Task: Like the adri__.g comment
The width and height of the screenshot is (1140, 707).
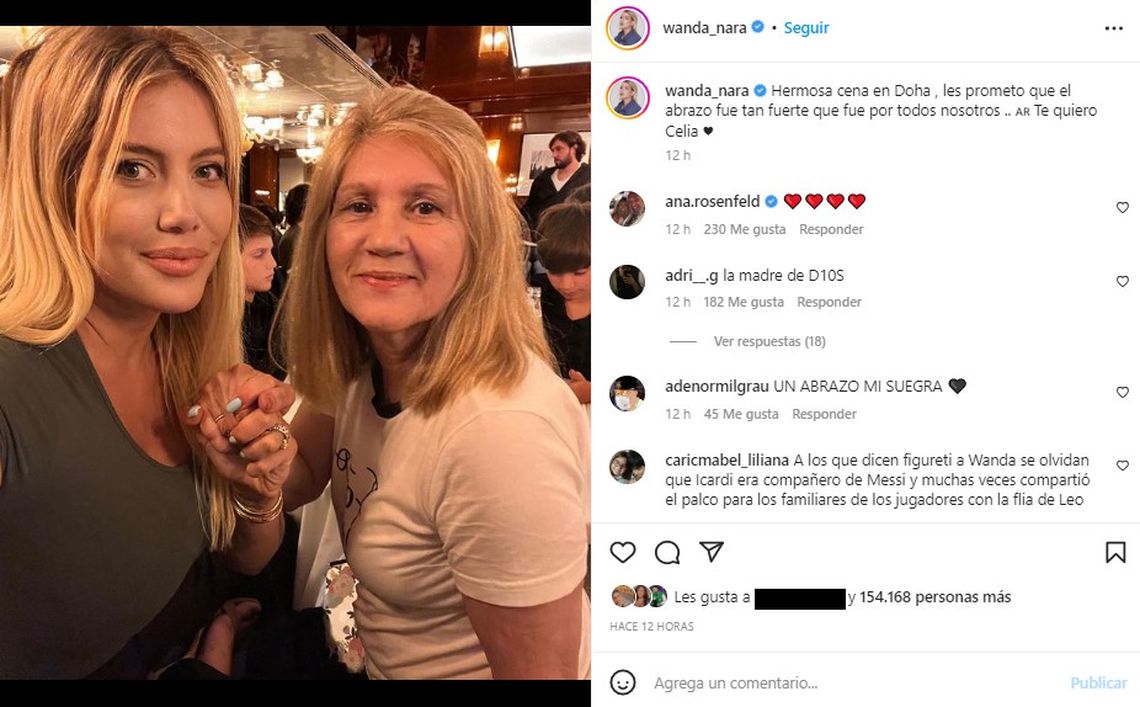Action: 1122,282
